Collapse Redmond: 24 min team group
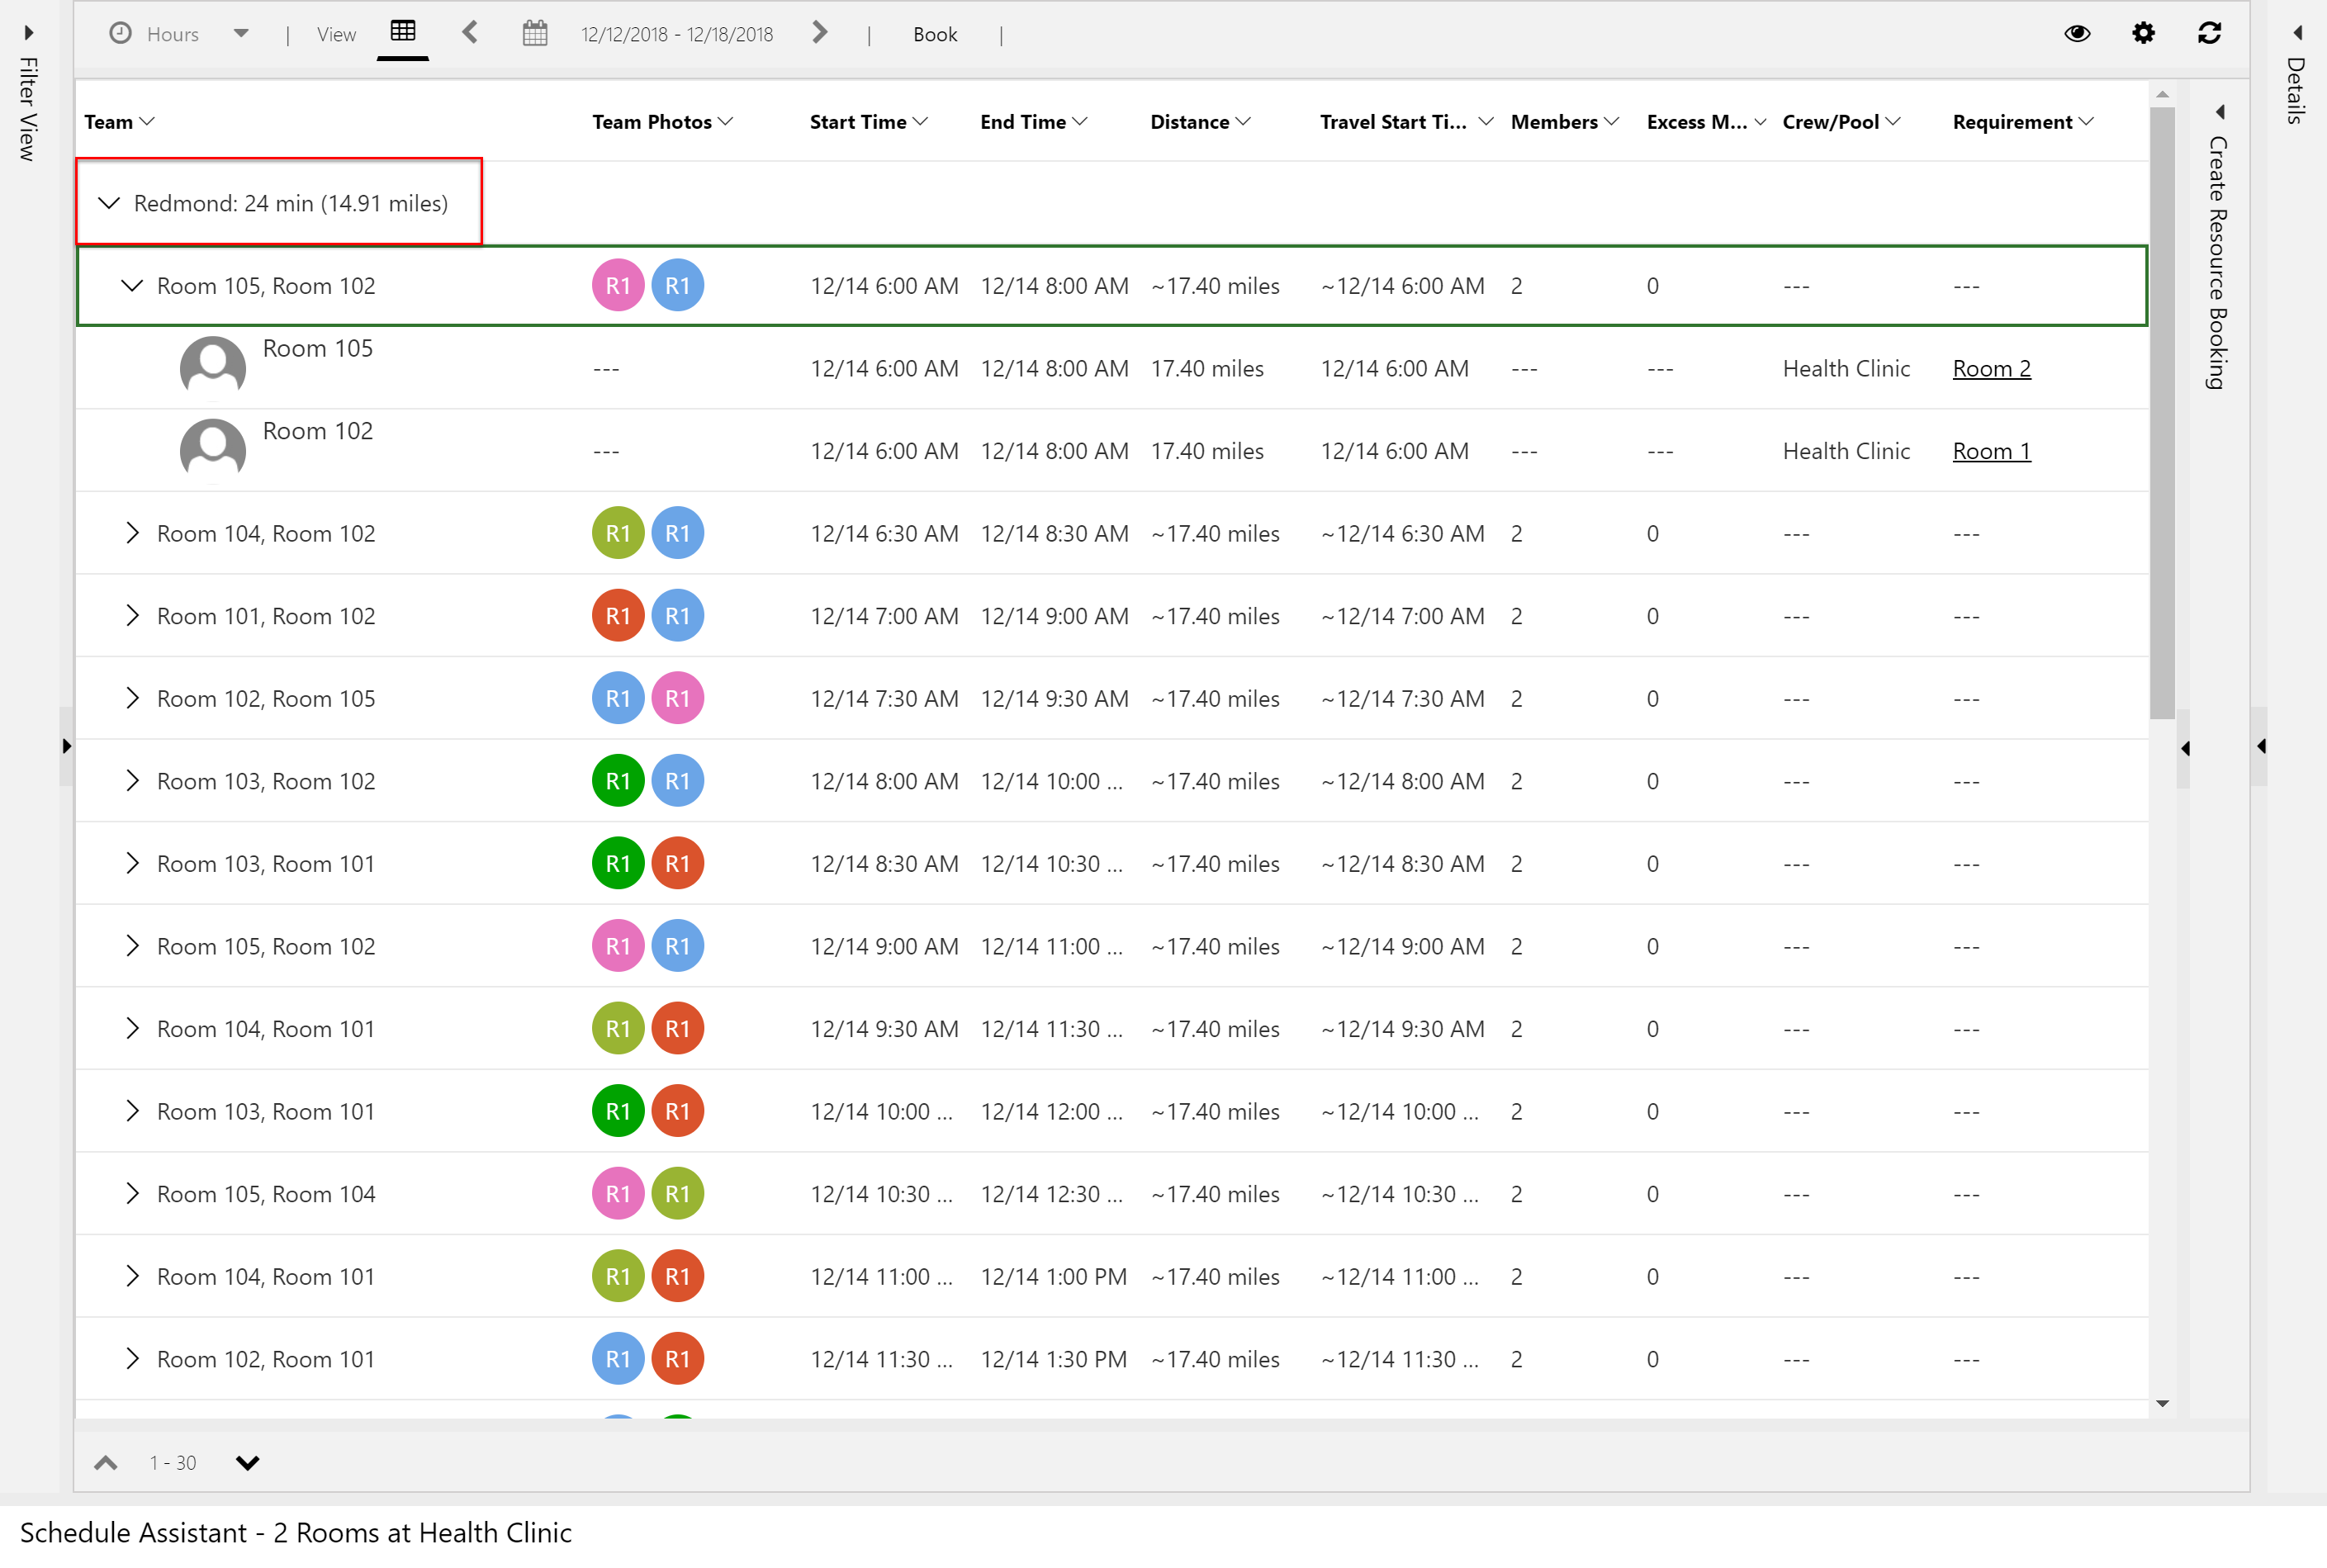Screen dimensions: 2327x1568 click(108, 201)
